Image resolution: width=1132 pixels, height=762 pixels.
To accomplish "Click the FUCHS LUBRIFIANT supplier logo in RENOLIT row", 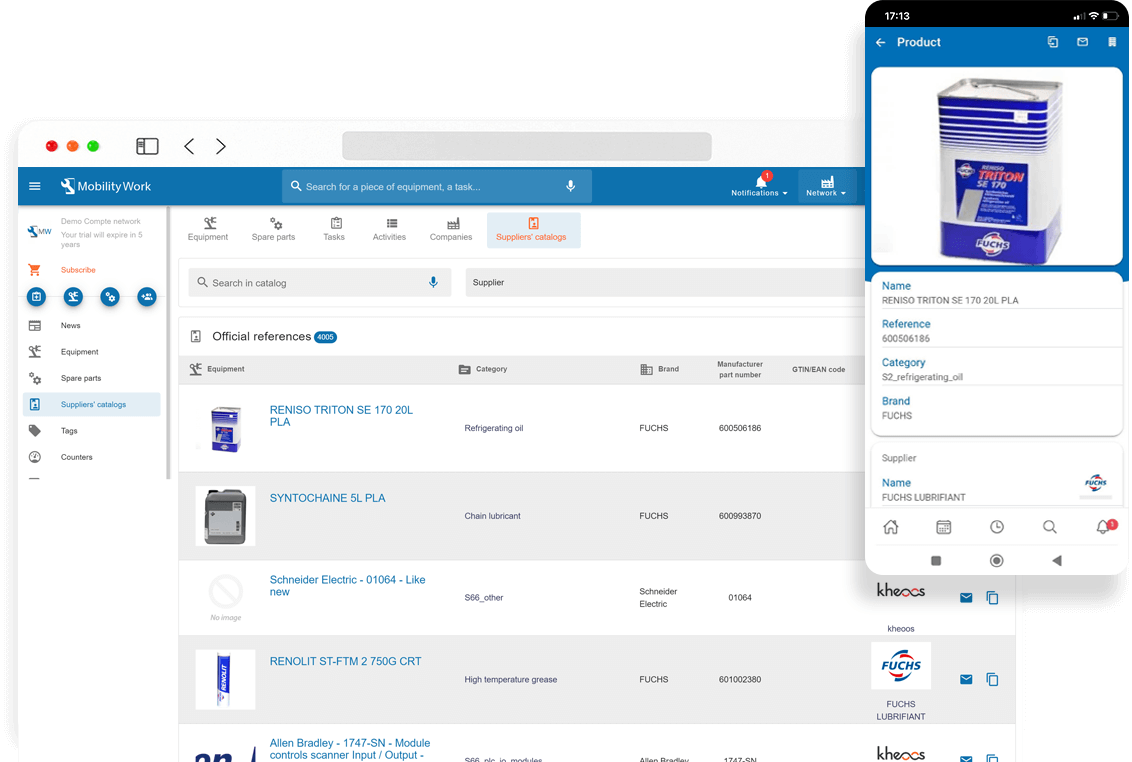I will [x=901, y=666].
